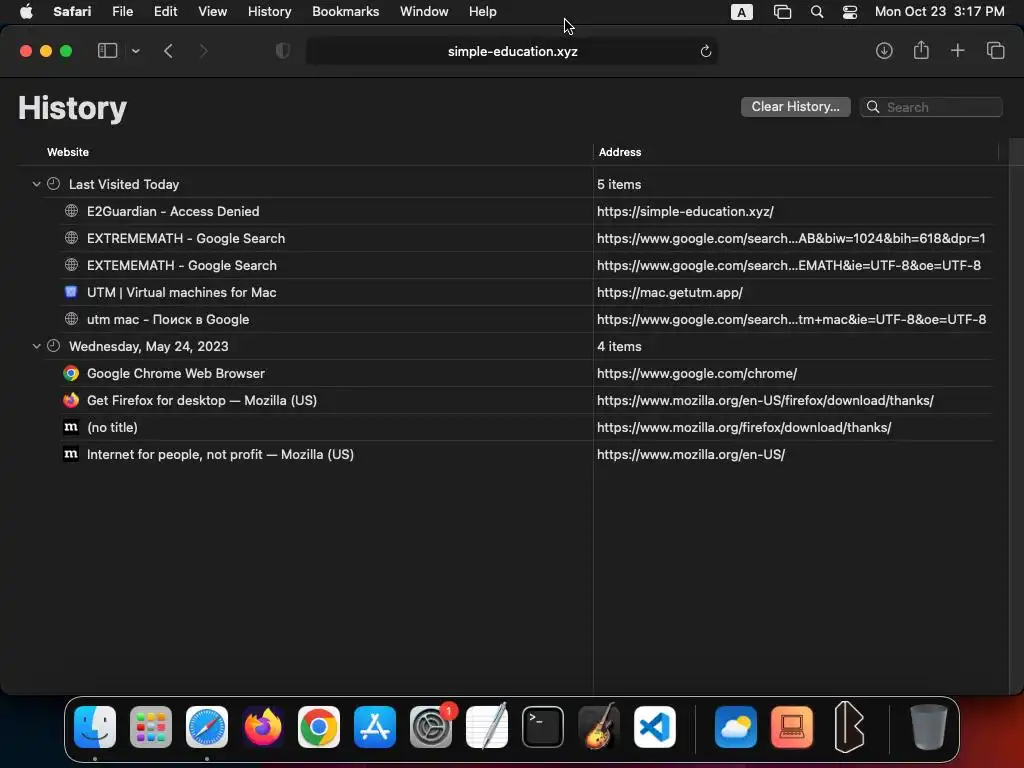This screenshot has height=768, width=1024.
Task: Open Launchpad from the Dock
Action: pyautogui.click(x=151, y=727)
